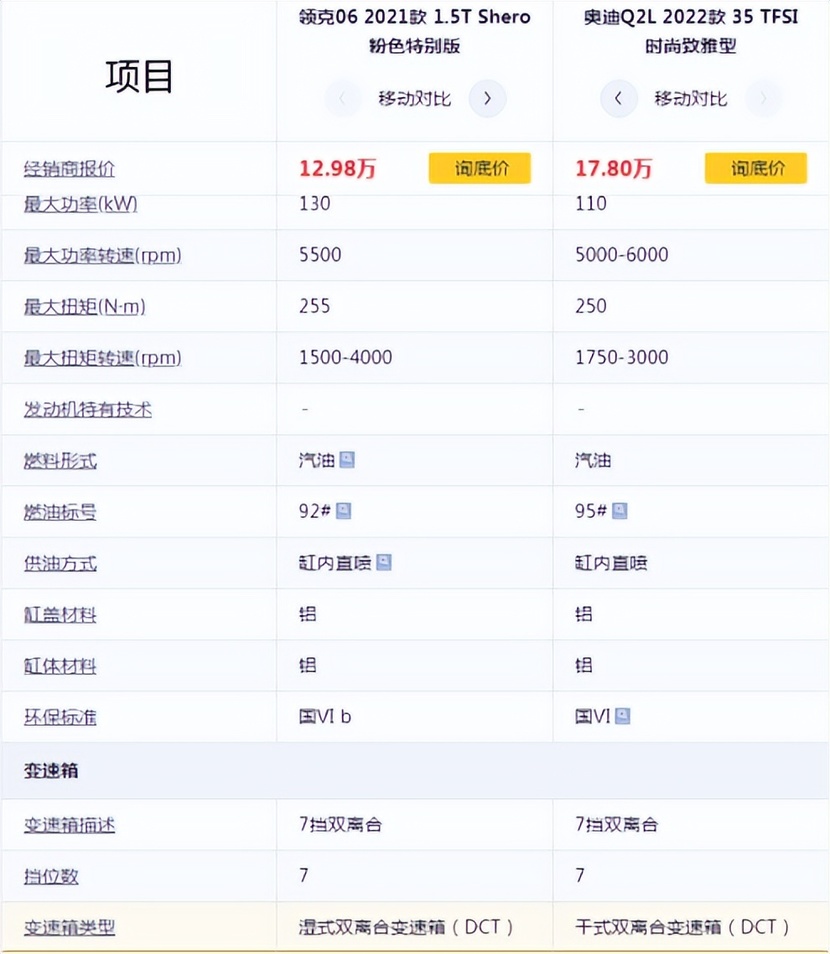Click 缸内直喷 in the 奥迪Q2L column
830x954 pixels.
[x=611, y=563]
